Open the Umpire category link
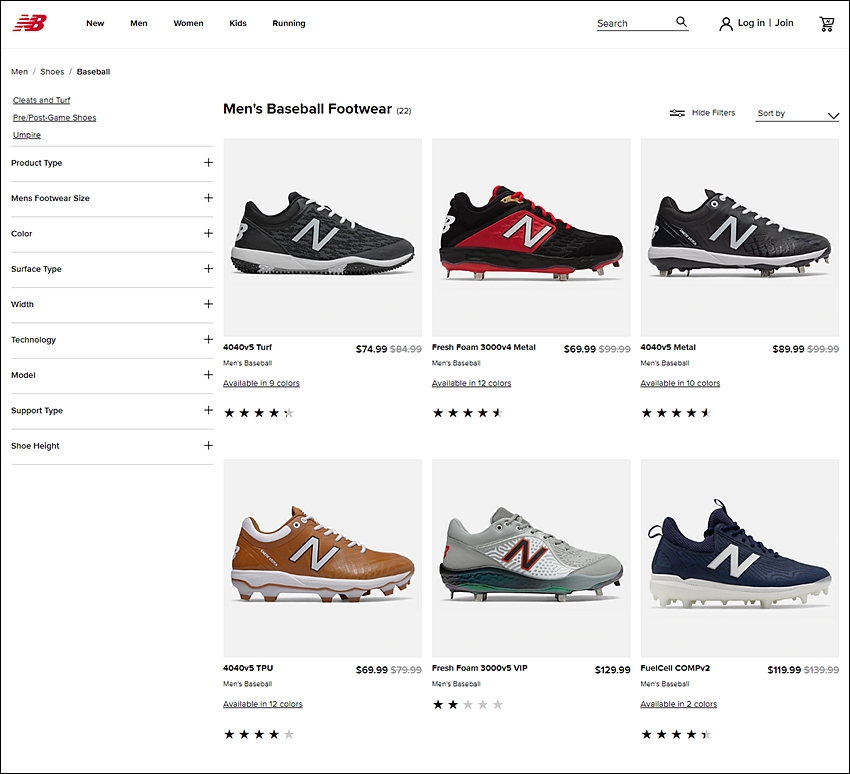 tap(27, 135)
